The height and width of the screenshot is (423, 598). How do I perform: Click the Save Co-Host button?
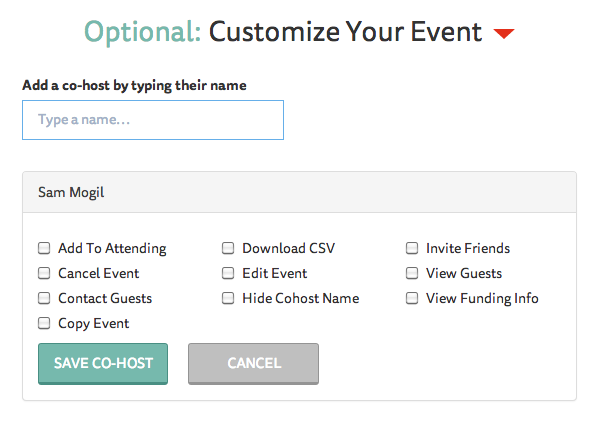point(103,363)
